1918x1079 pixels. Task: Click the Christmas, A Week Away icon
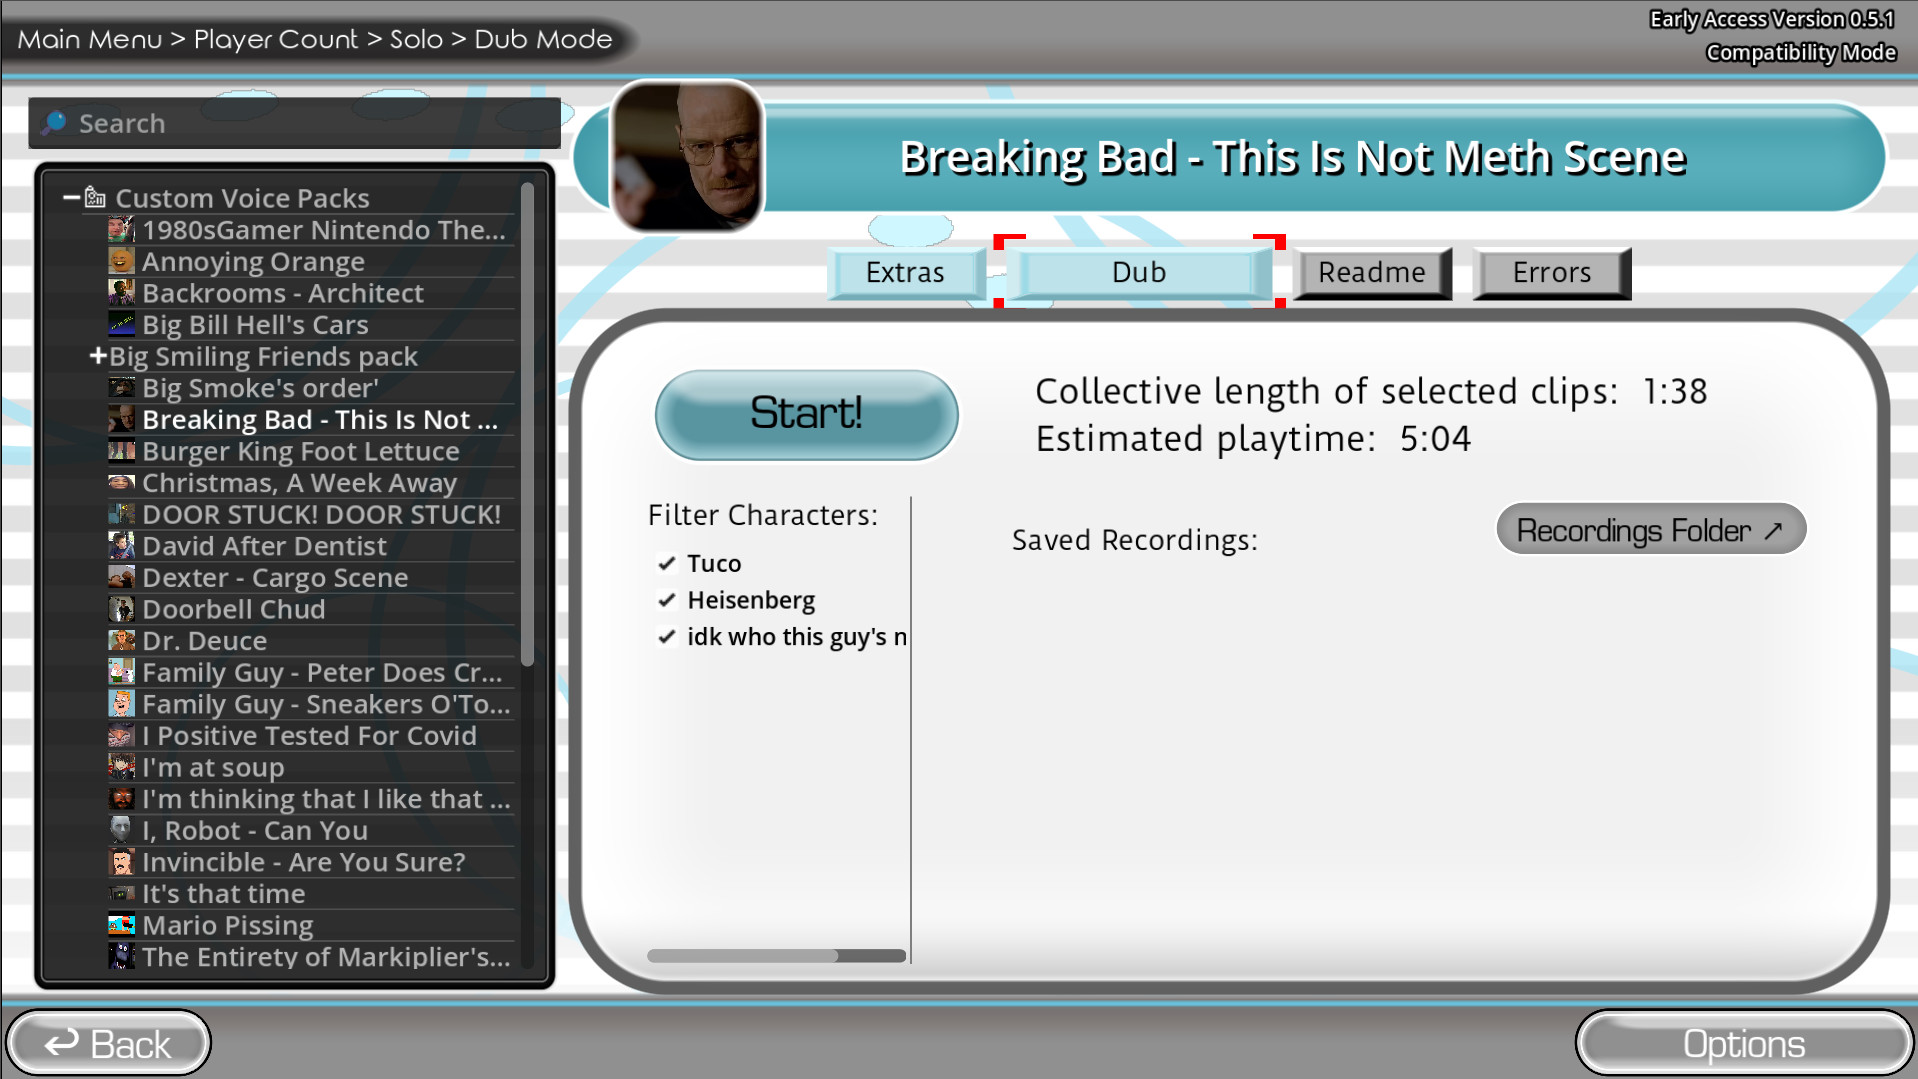(121, 483)
